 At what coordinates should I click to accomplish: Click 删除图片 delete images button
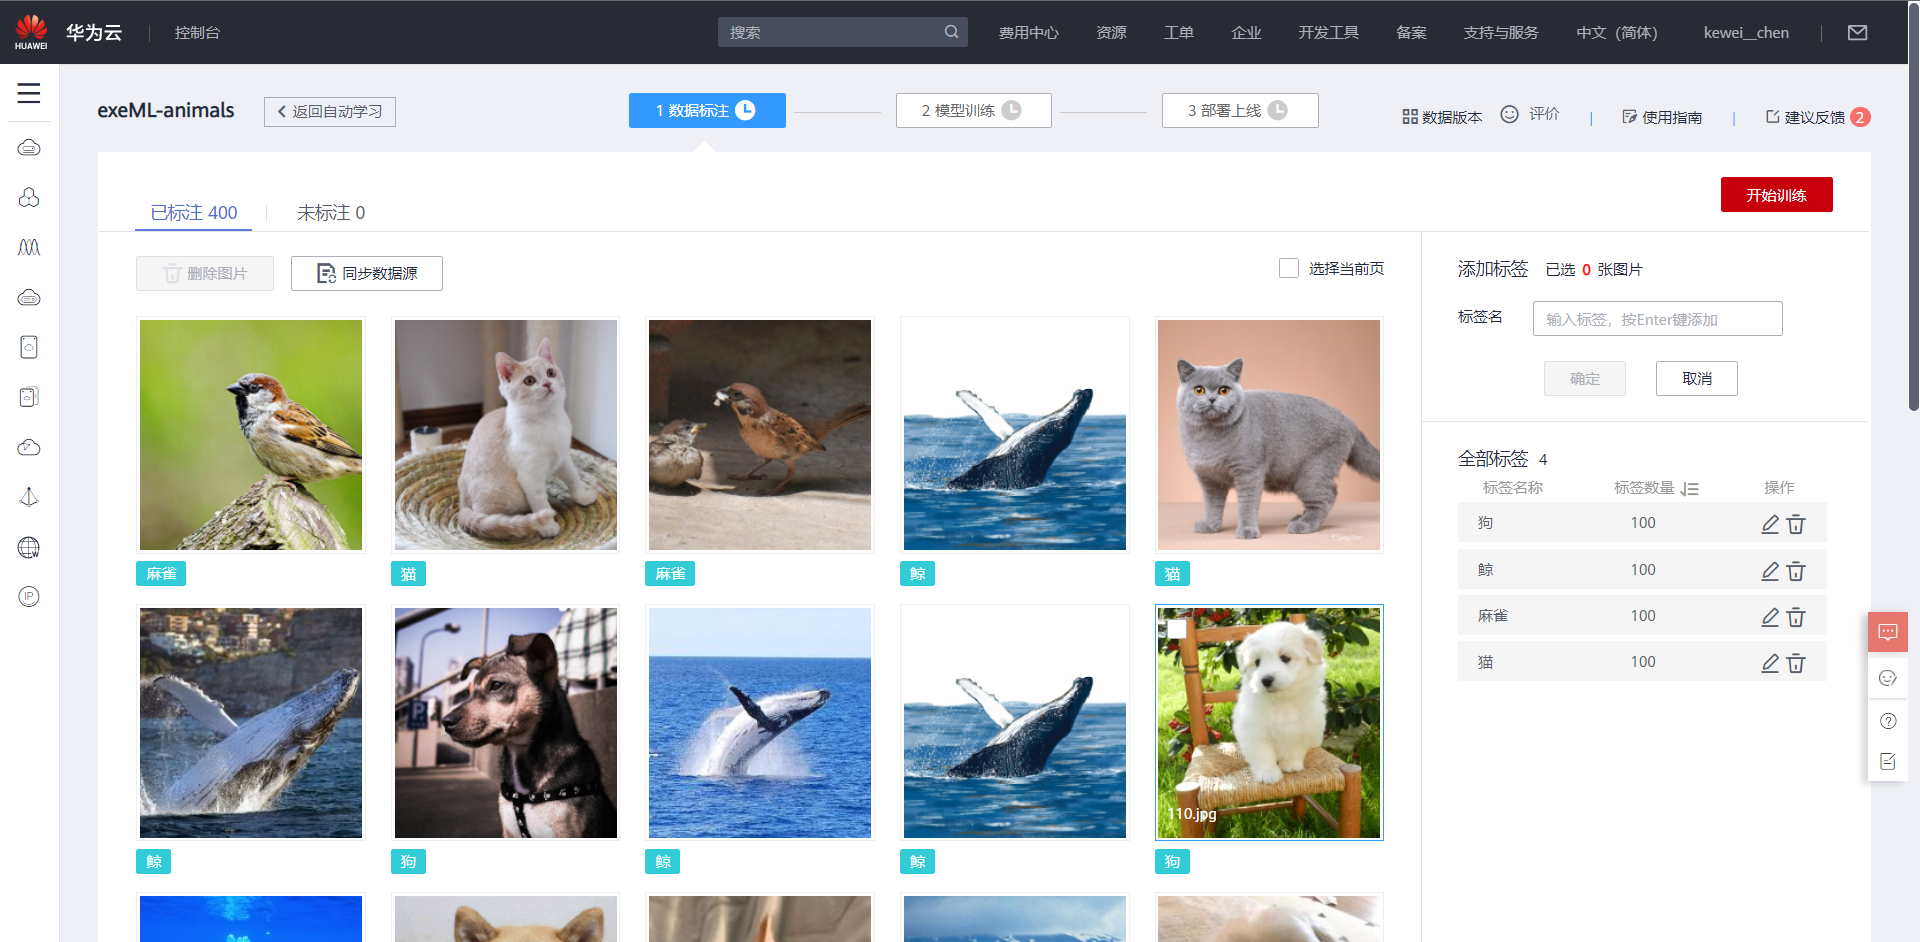coord(205,273)
